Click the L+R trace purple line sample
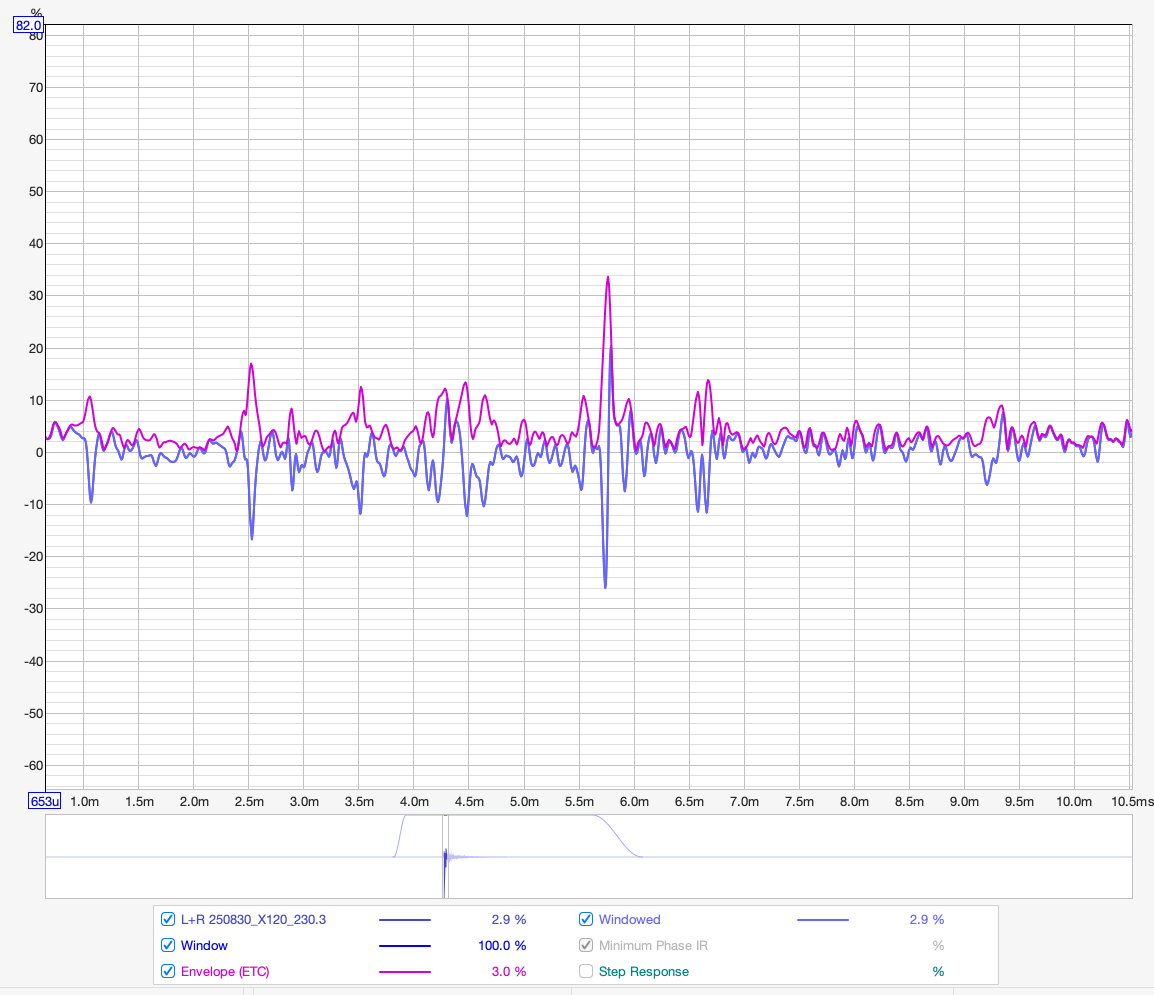 404,919
